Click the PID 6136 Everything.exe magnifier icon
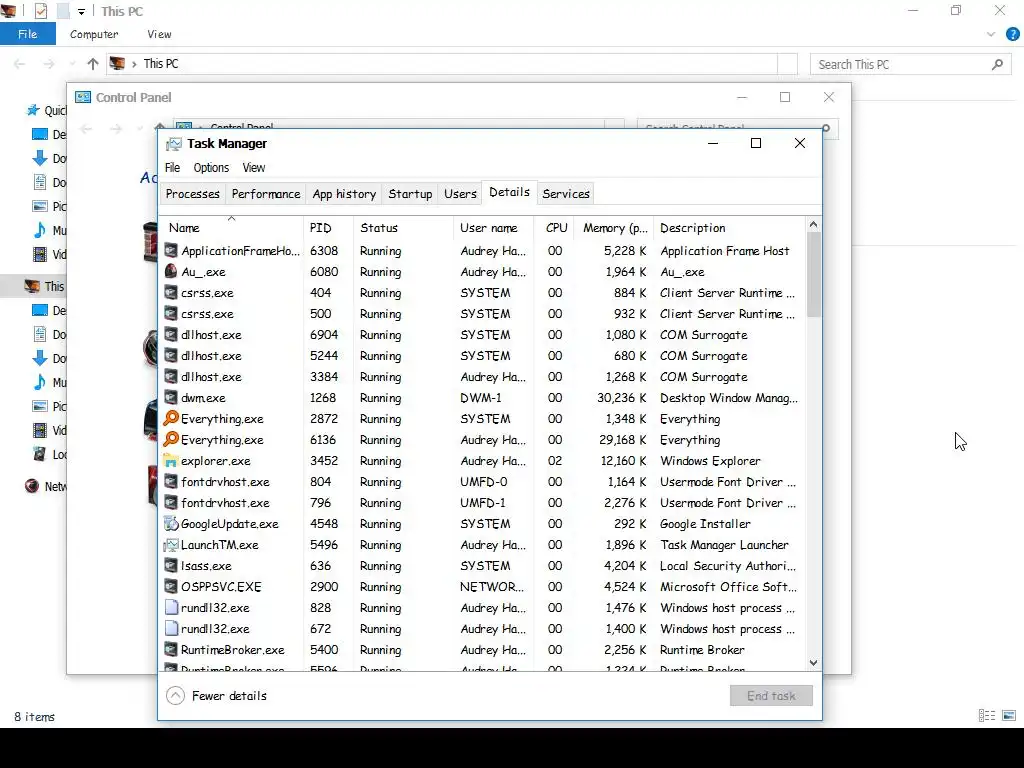Image resolution: width=1024 pixels, height=768 pixels. tap(170, 439)
